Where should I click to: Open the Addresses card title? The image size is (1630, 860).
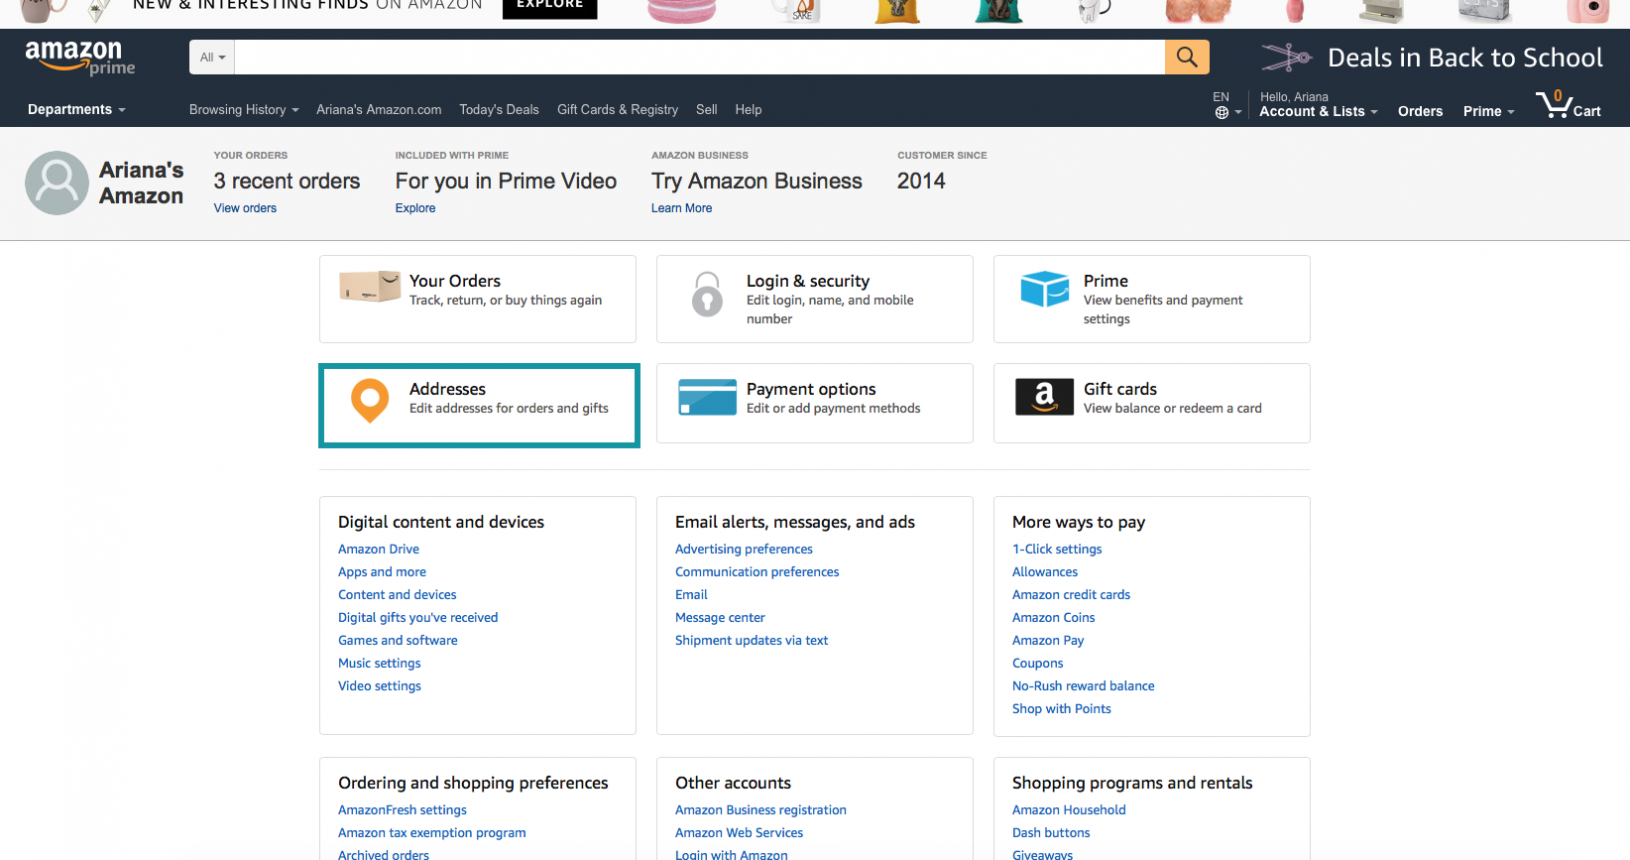tap(447, 389)
